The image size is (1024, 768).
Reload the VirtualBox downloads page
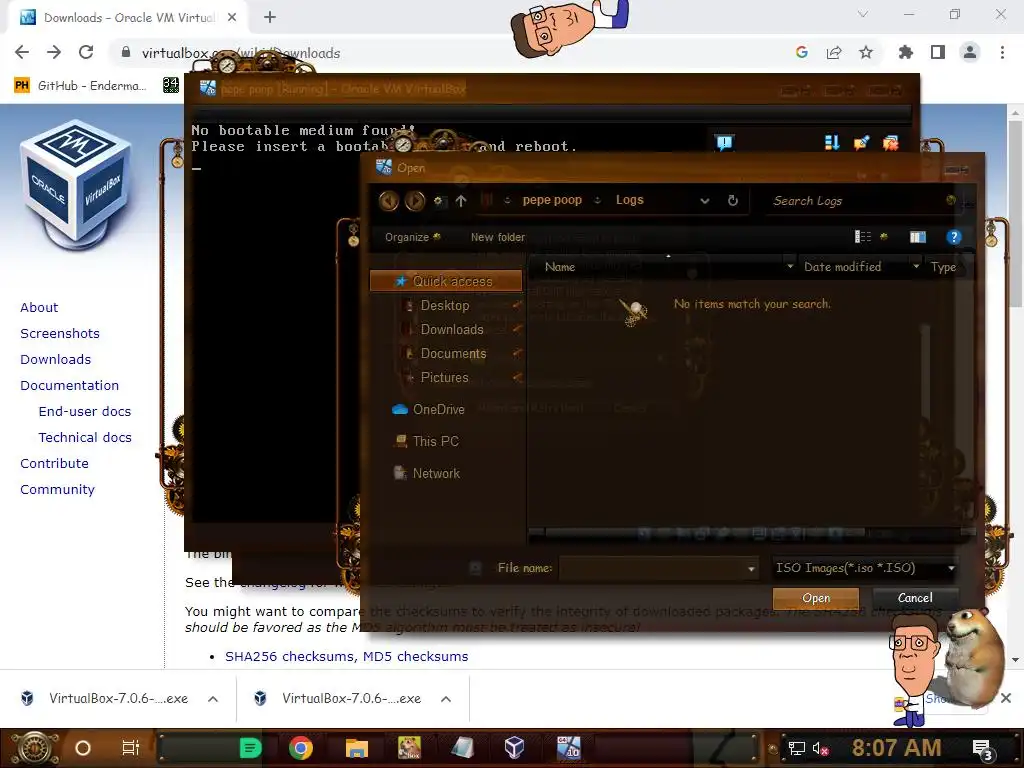tap(86, 52)
